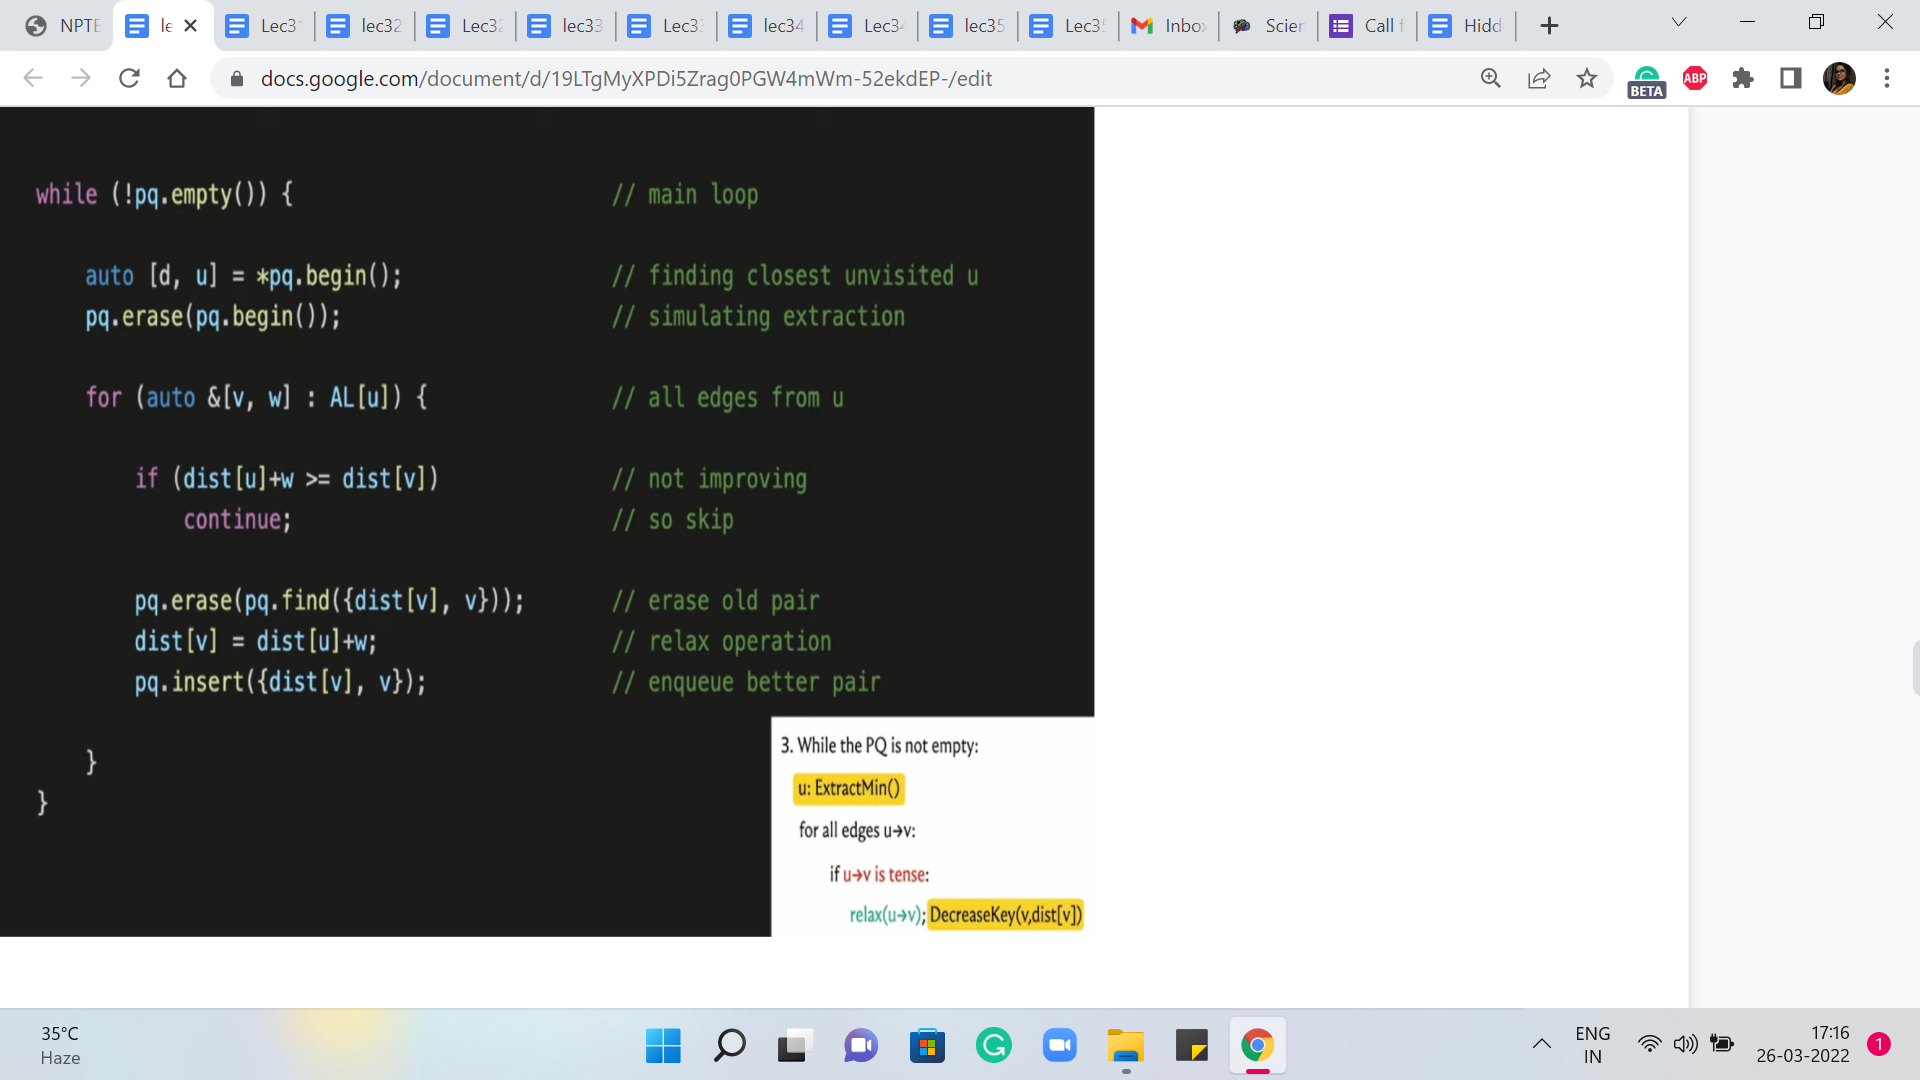Share this page icon
Screen dimensions: 1920x1080
1539,78
